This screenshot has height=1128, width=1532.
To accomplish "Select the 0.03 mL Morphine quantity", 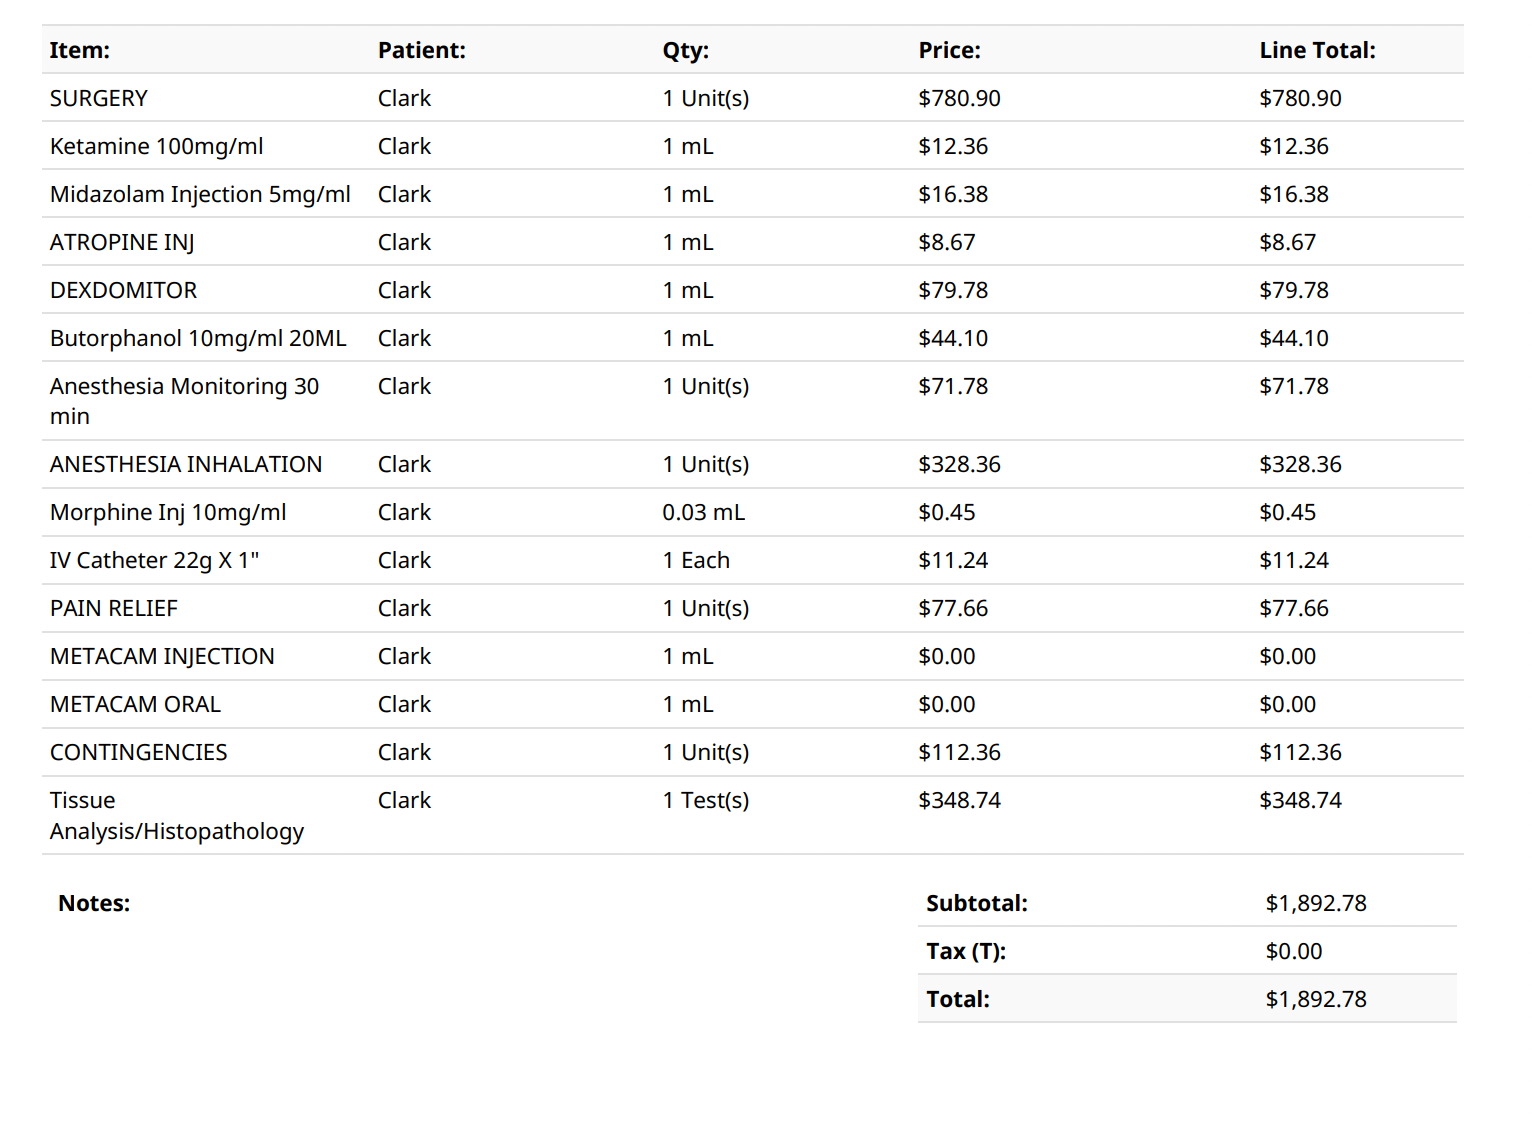I will click(703, 512).
